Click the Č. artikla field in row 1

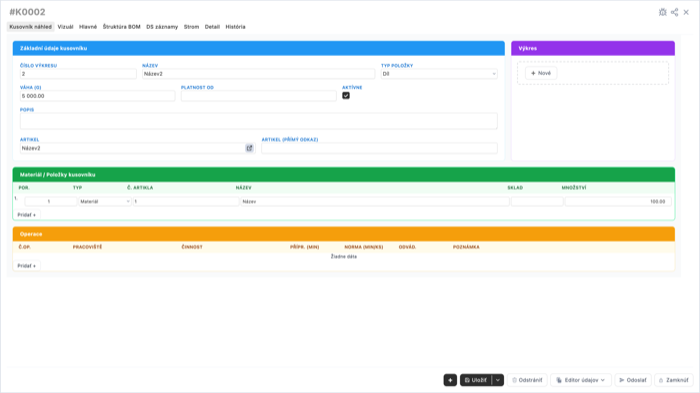tap(186, 202)
